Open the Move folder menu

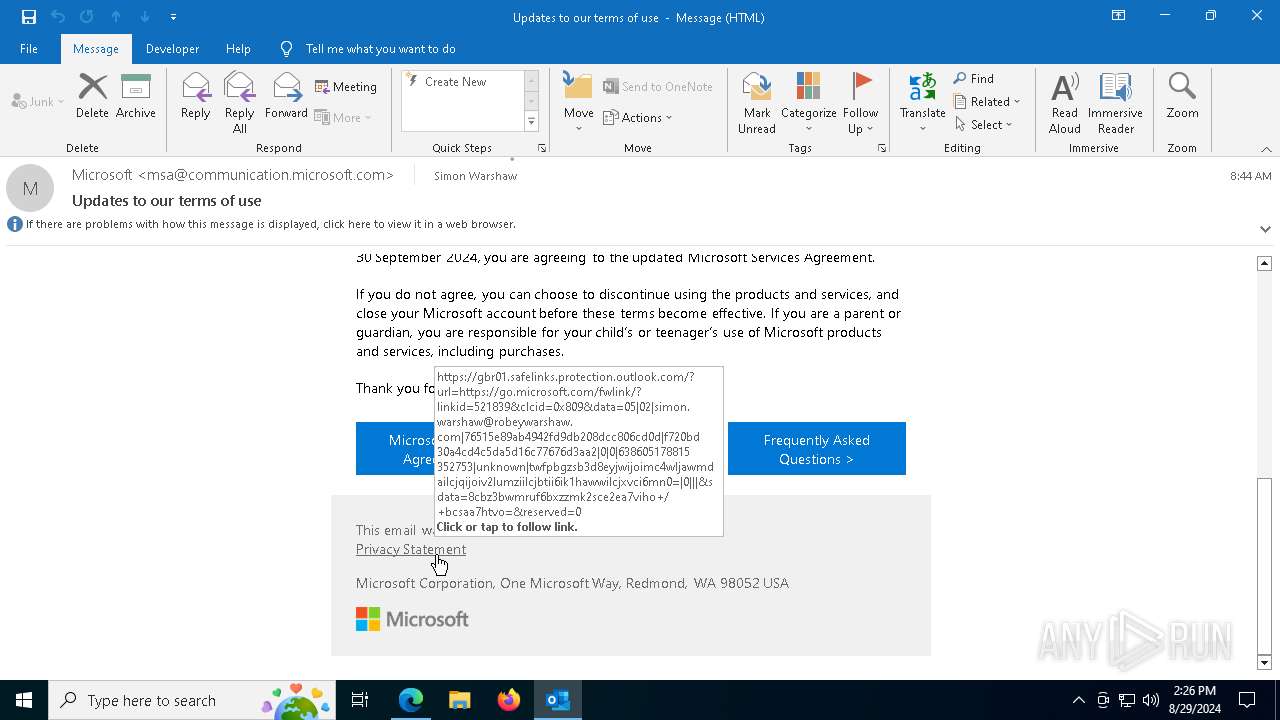[578, 102]
